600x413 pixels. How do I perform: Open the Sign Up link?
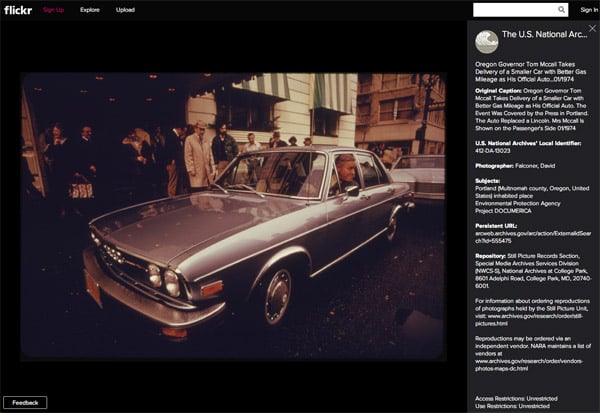point(53,10)
